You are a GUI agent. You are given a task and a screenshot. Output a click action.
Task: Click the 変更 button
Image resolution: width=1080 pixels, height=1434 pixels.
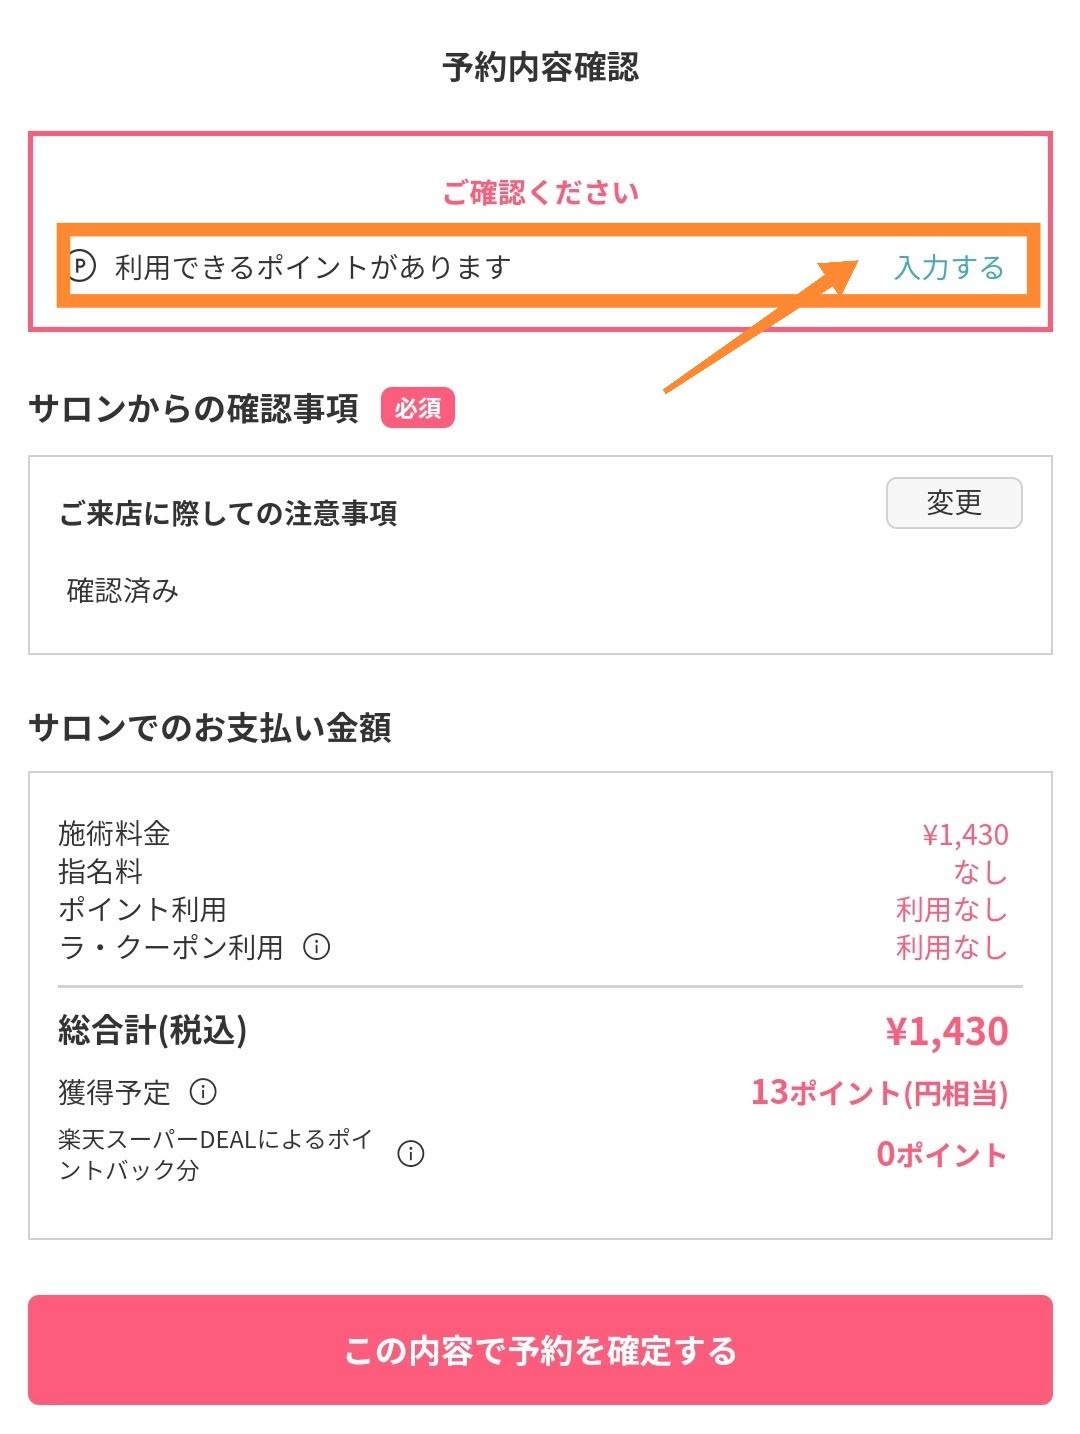953,503
